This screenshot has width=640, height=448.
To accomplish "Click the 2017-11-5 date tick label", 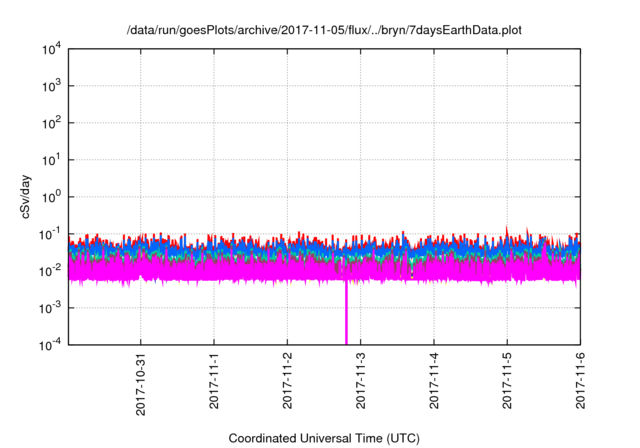I will pyautogui.click(x=507, y=381).
